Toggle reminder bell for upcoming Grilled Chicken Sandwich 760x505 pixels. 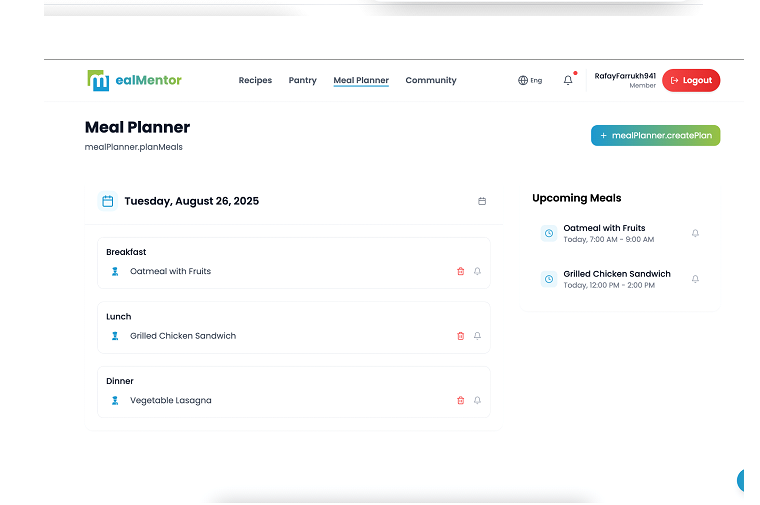pyautogui.click(x=695, y=279)
